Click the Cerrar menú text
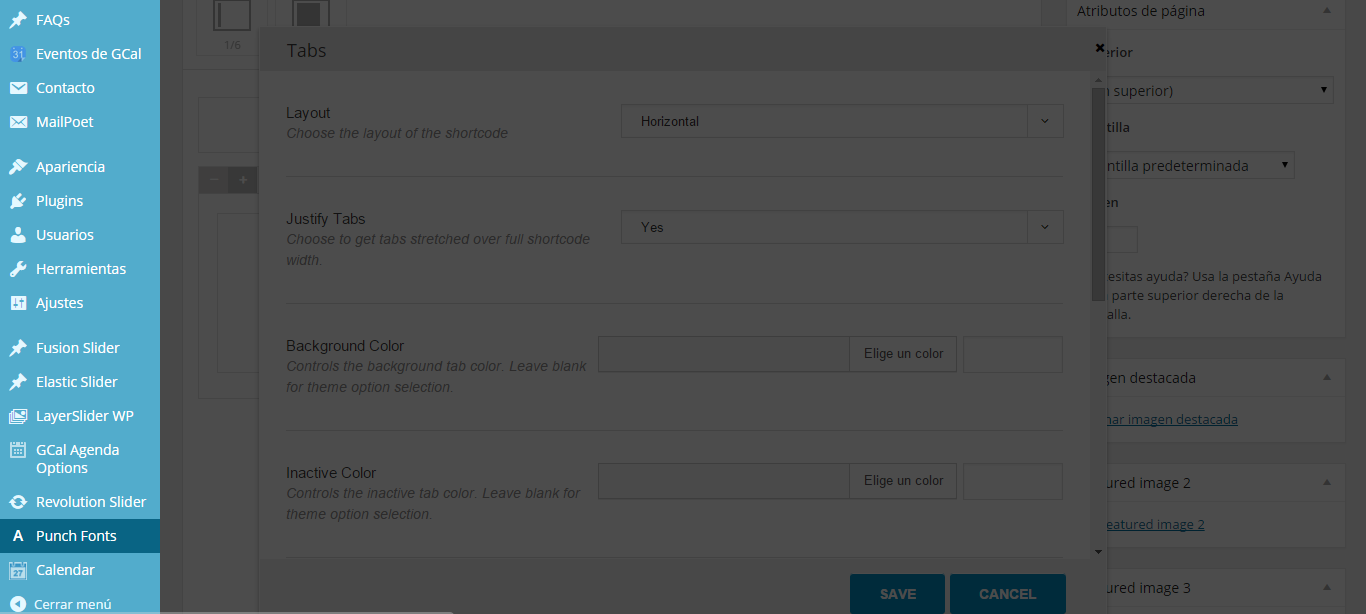Image resolution: width=1366 pixels, height=614 pixels. pyautogui.click(x=72, y=604)
